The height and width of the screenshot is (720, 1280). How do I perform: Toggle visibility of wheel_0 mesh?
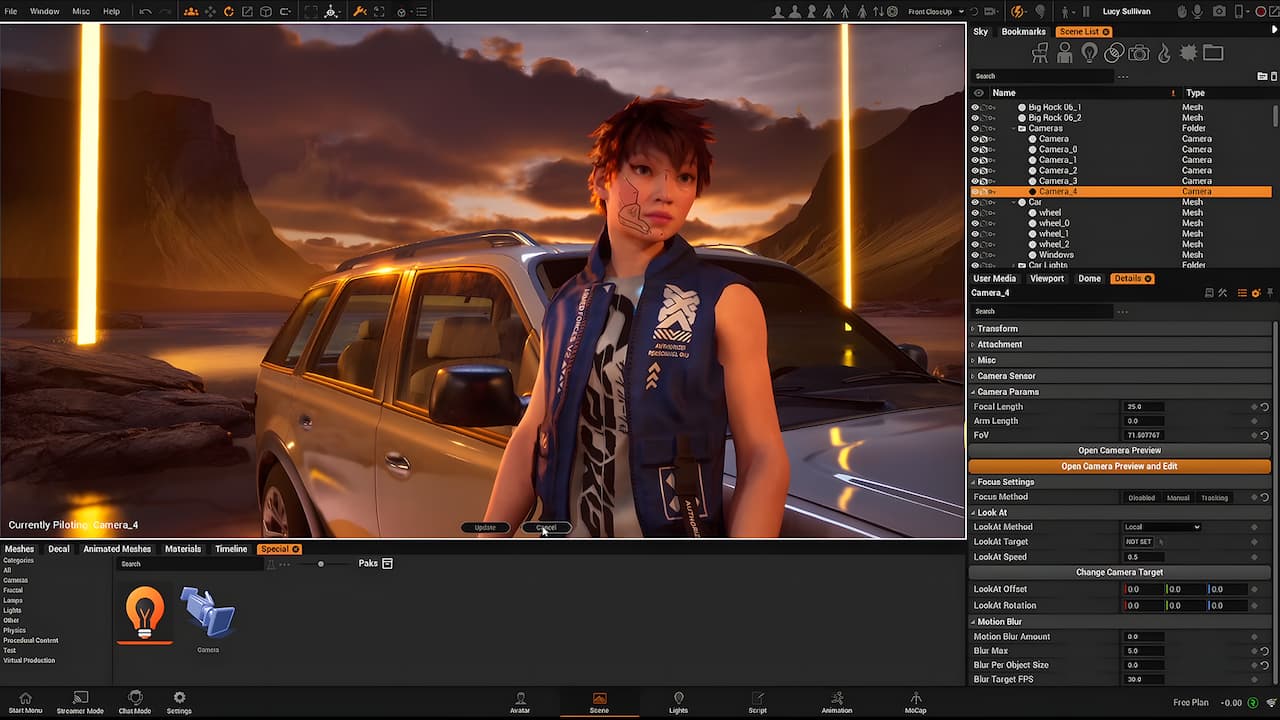(975, 223)
